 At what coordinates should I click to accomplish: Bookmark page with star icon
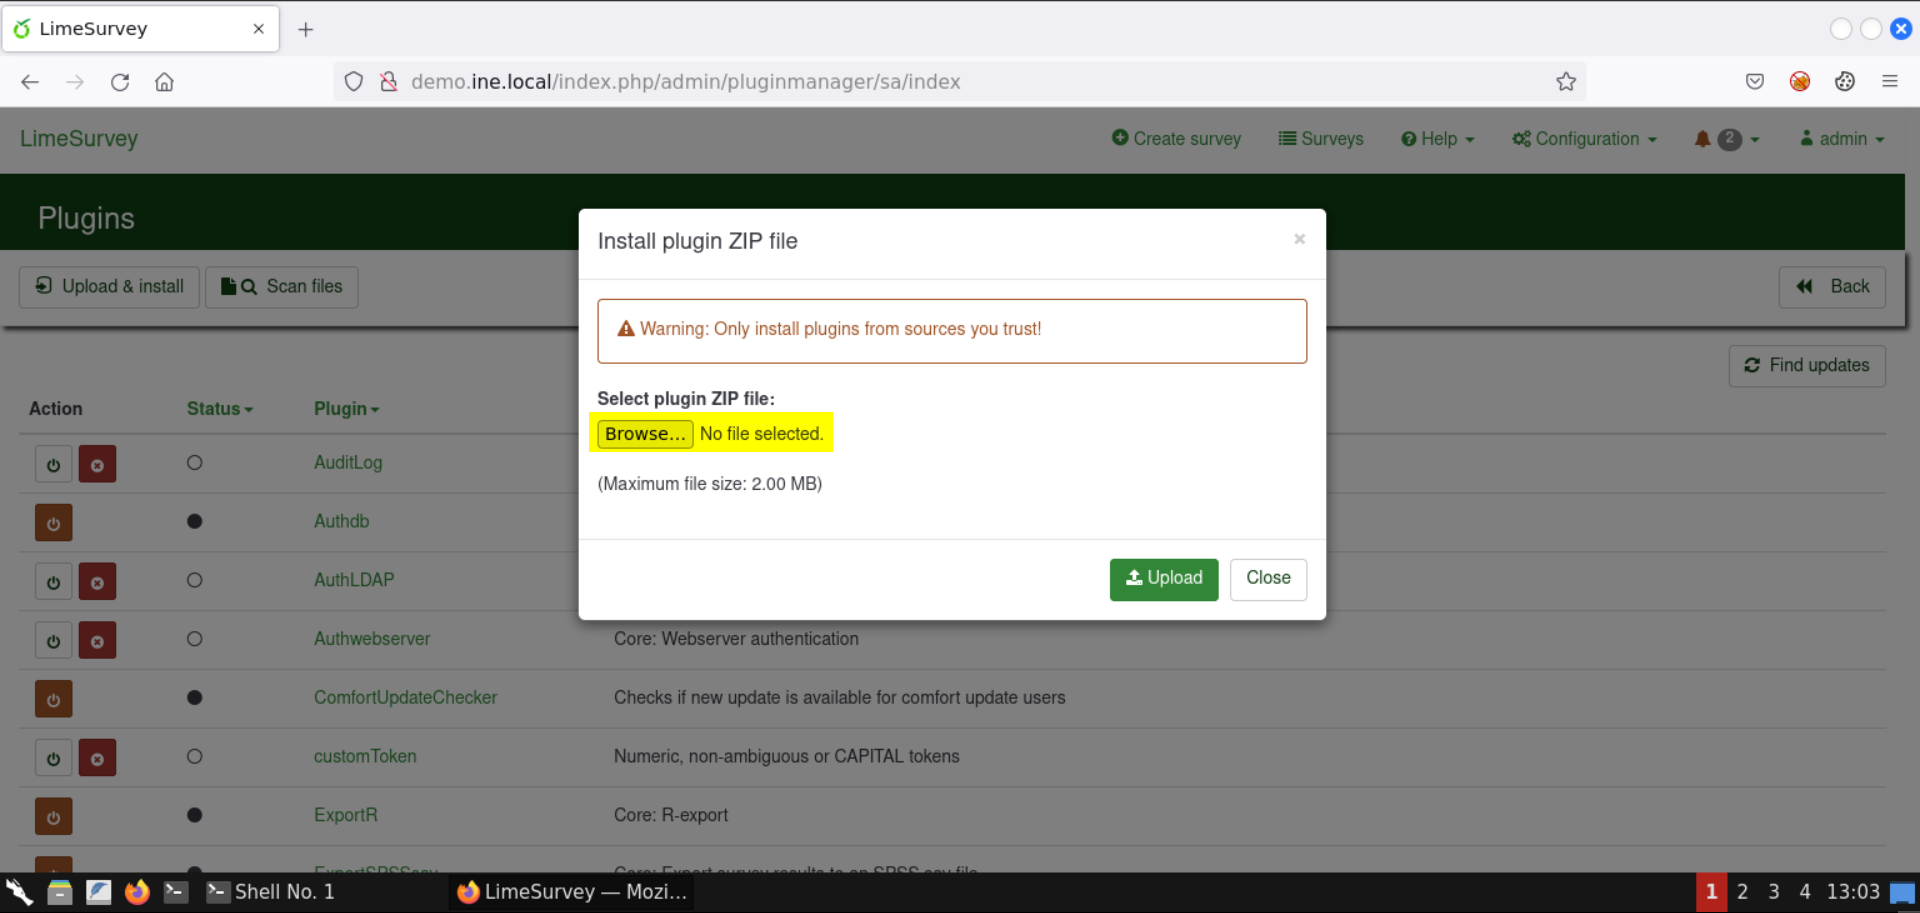[1566, 82]
